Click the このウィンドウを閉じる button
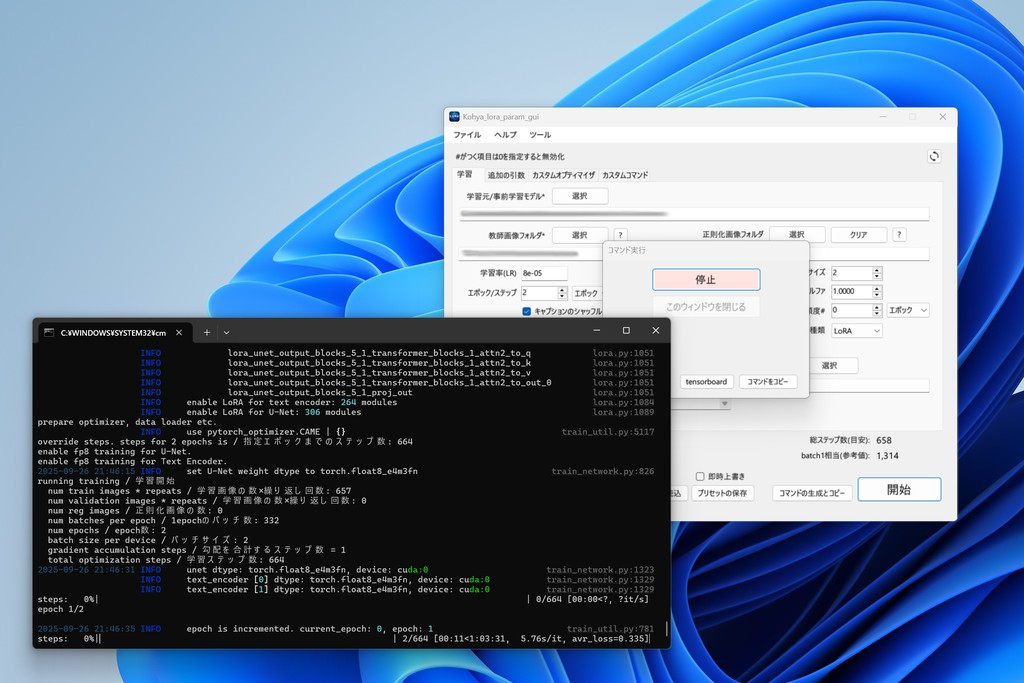The image size is (1024, 683). [706, 307]
